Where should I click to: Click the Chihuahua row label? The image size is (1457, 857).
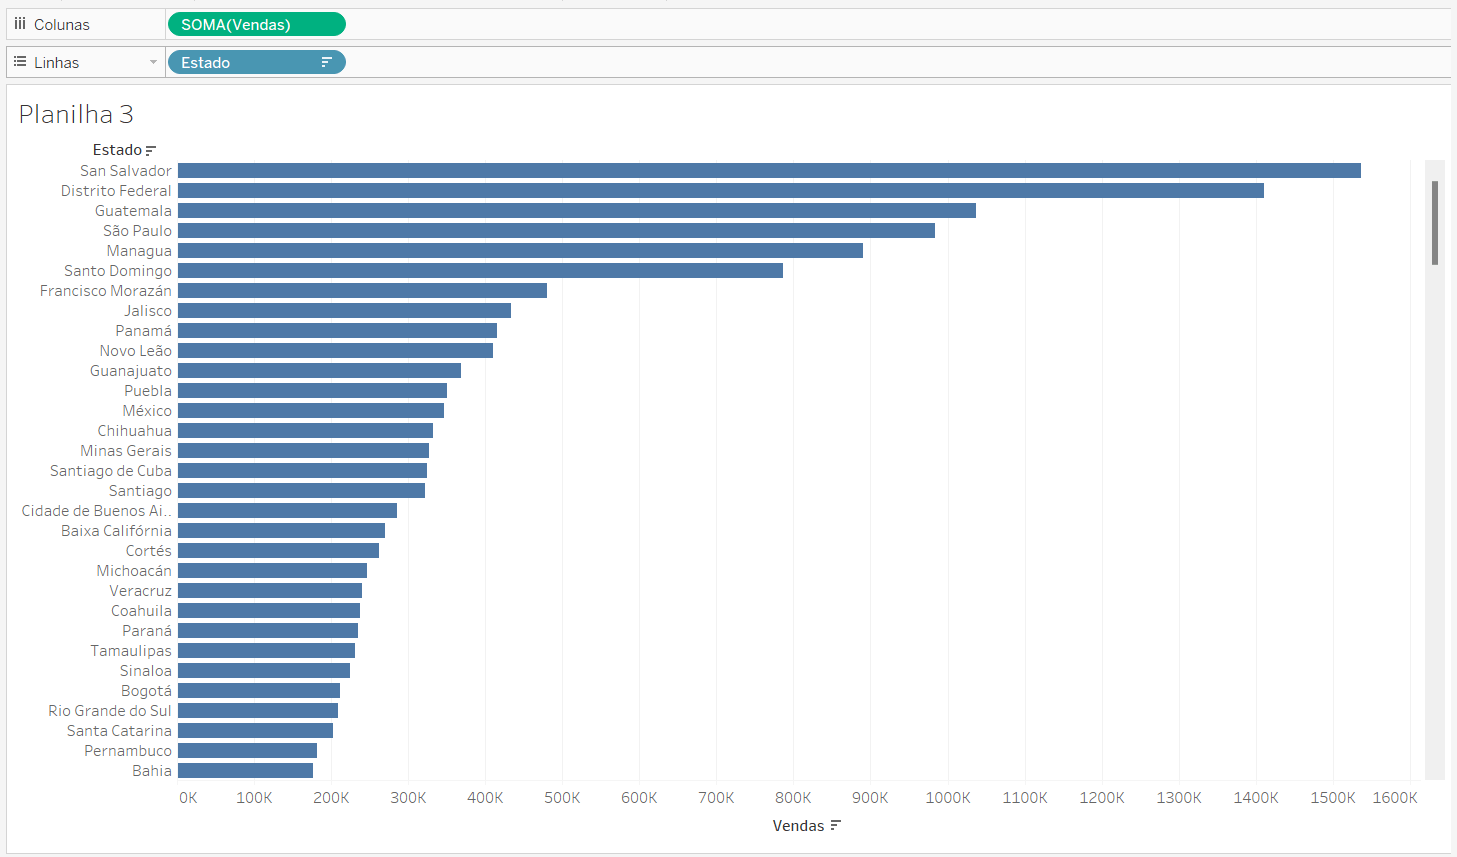click(x=135, y=431)
